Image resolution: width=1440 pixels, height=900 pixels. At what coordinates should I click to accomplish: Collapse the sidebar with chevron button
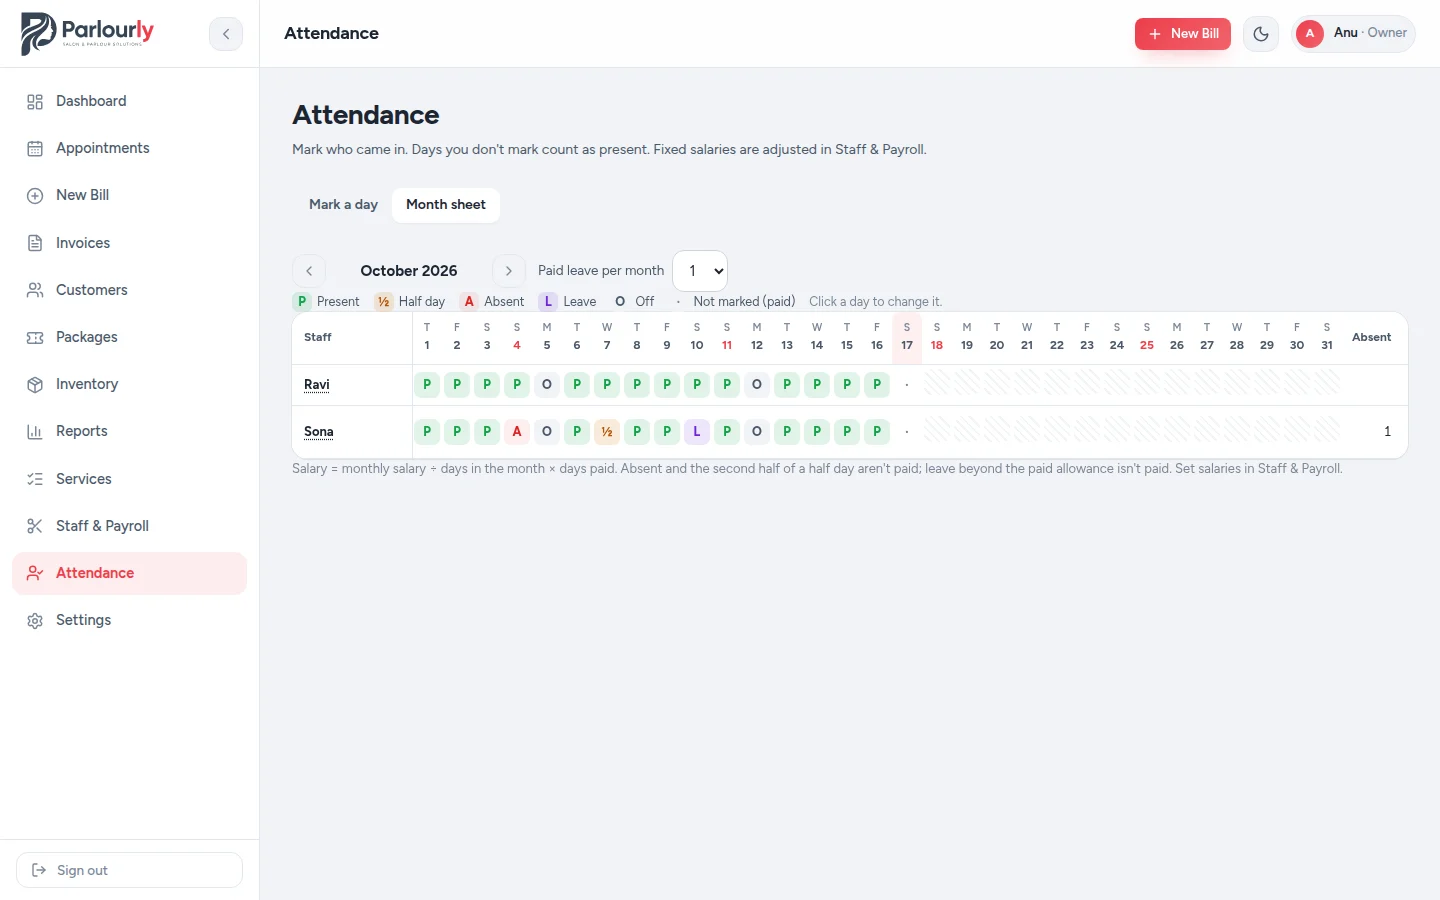[x=226, y=34]
